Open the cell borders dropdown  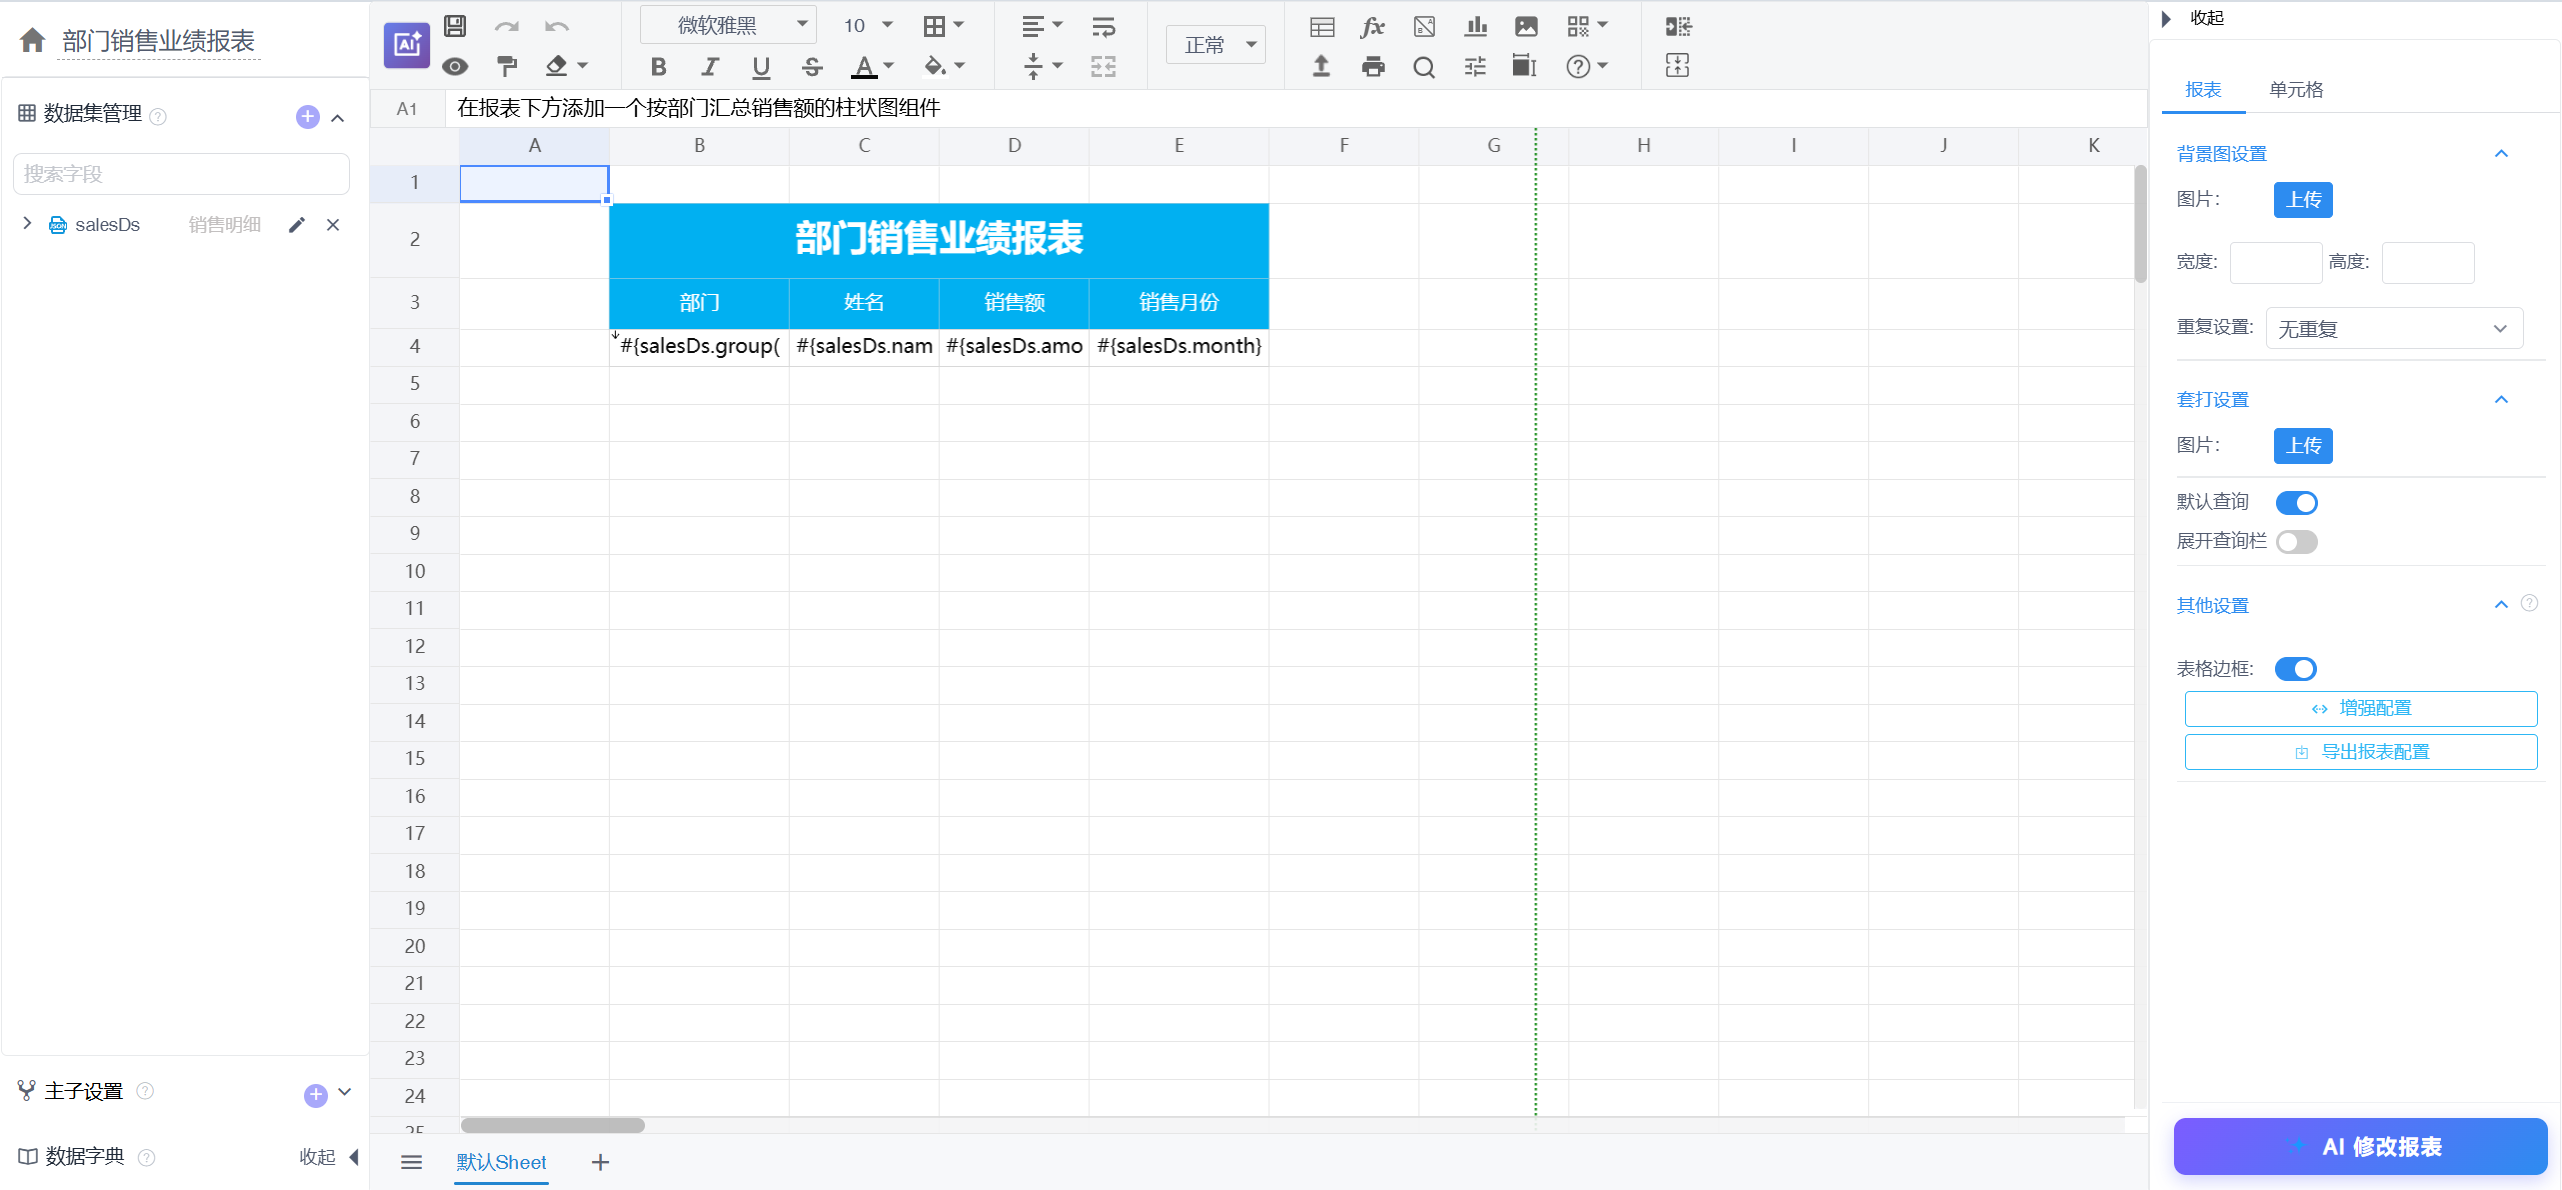(x=943, y=26)
